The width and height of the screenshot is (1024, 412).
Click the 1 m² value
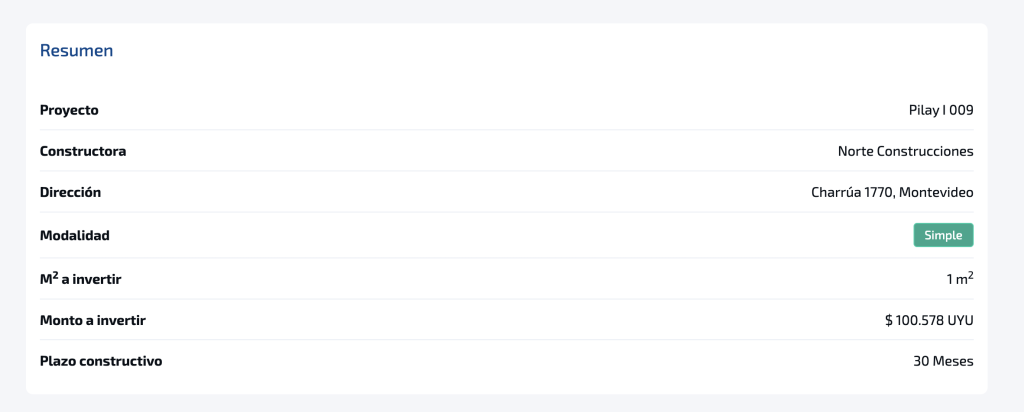coord(961,279)
